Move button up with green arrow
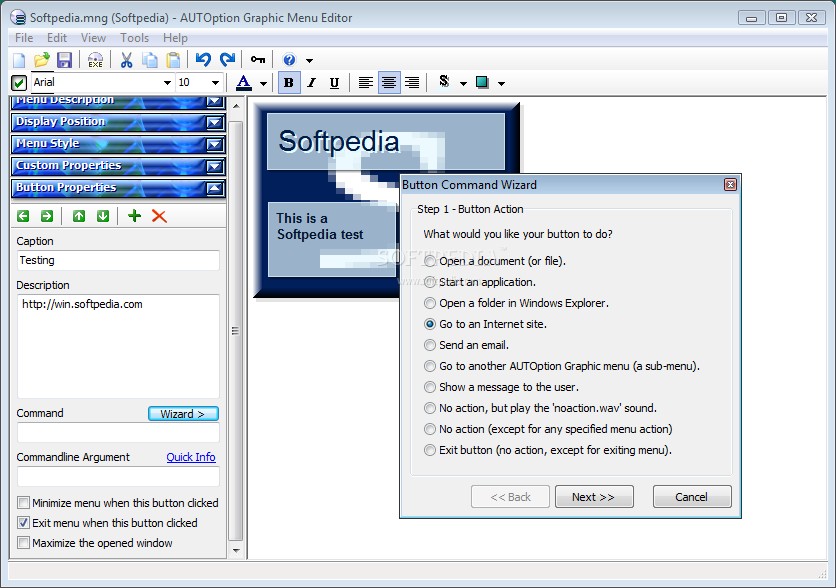 [x=79, y=216]
